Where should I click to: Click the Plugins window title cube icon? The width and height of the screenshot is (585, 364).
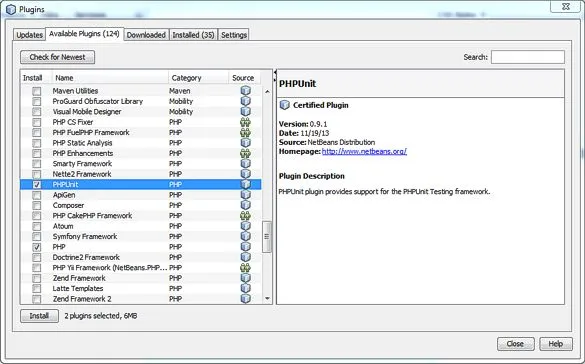11,10
